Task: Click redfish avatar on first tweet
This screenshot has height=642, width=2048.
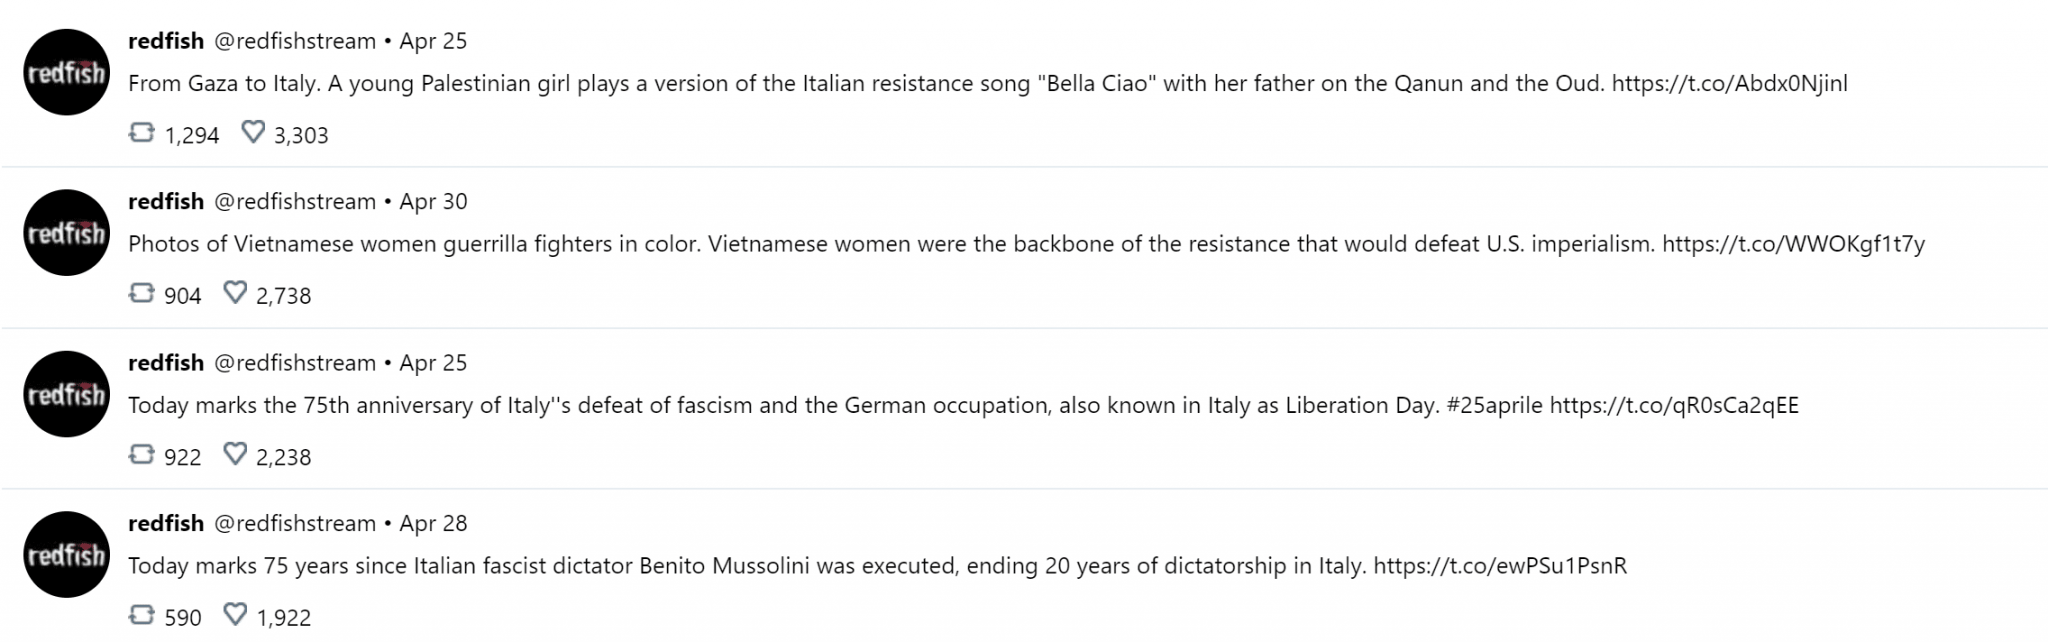Action: 66,72
